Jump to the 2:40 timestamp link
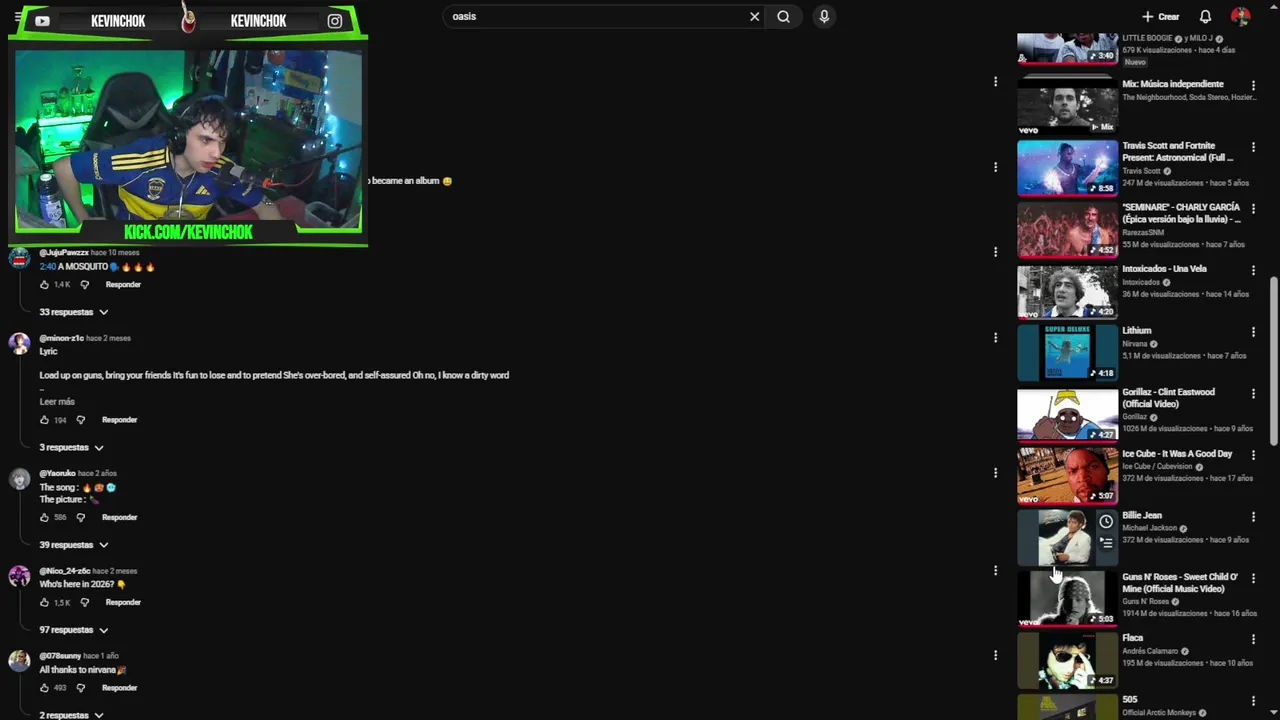Screen dimensions: 1280x720 [x=47, y=267]
